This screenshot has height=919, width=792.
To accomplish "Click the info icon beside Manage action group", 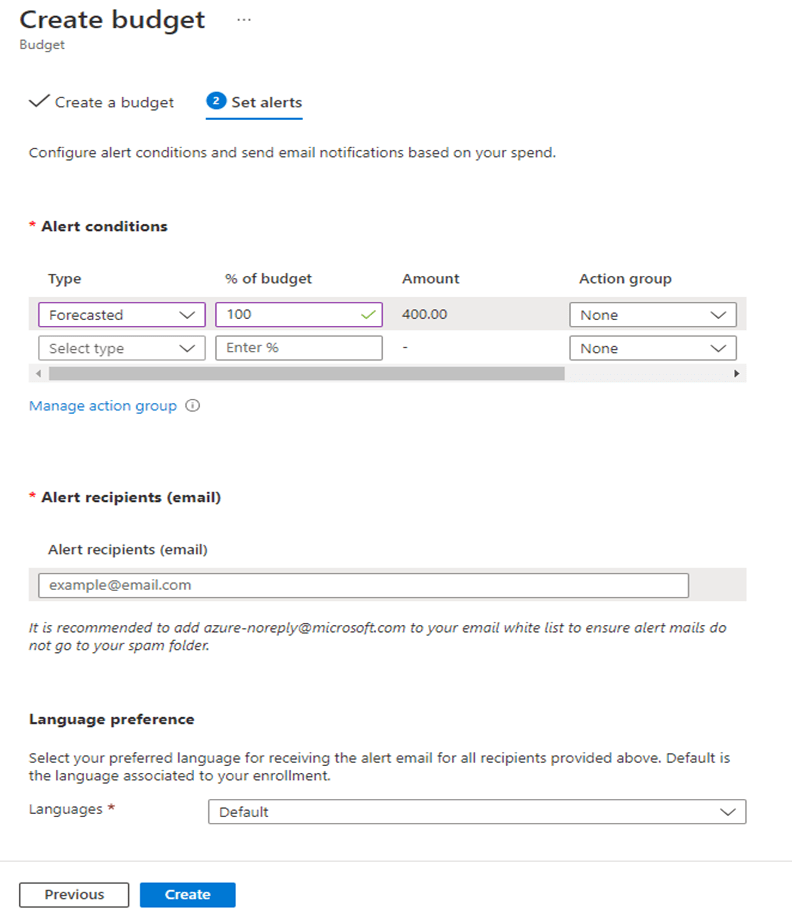I will pos(193,406).
